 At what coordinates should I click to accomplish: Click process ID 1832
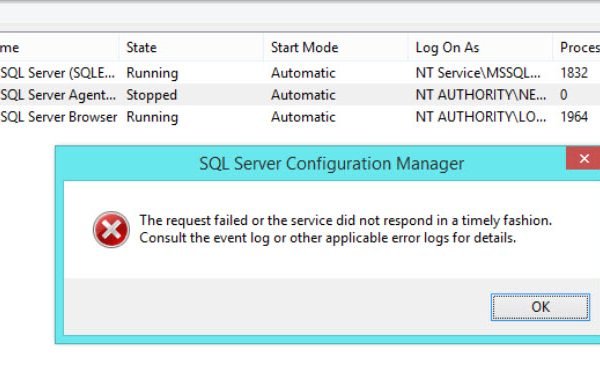(574, 73)
